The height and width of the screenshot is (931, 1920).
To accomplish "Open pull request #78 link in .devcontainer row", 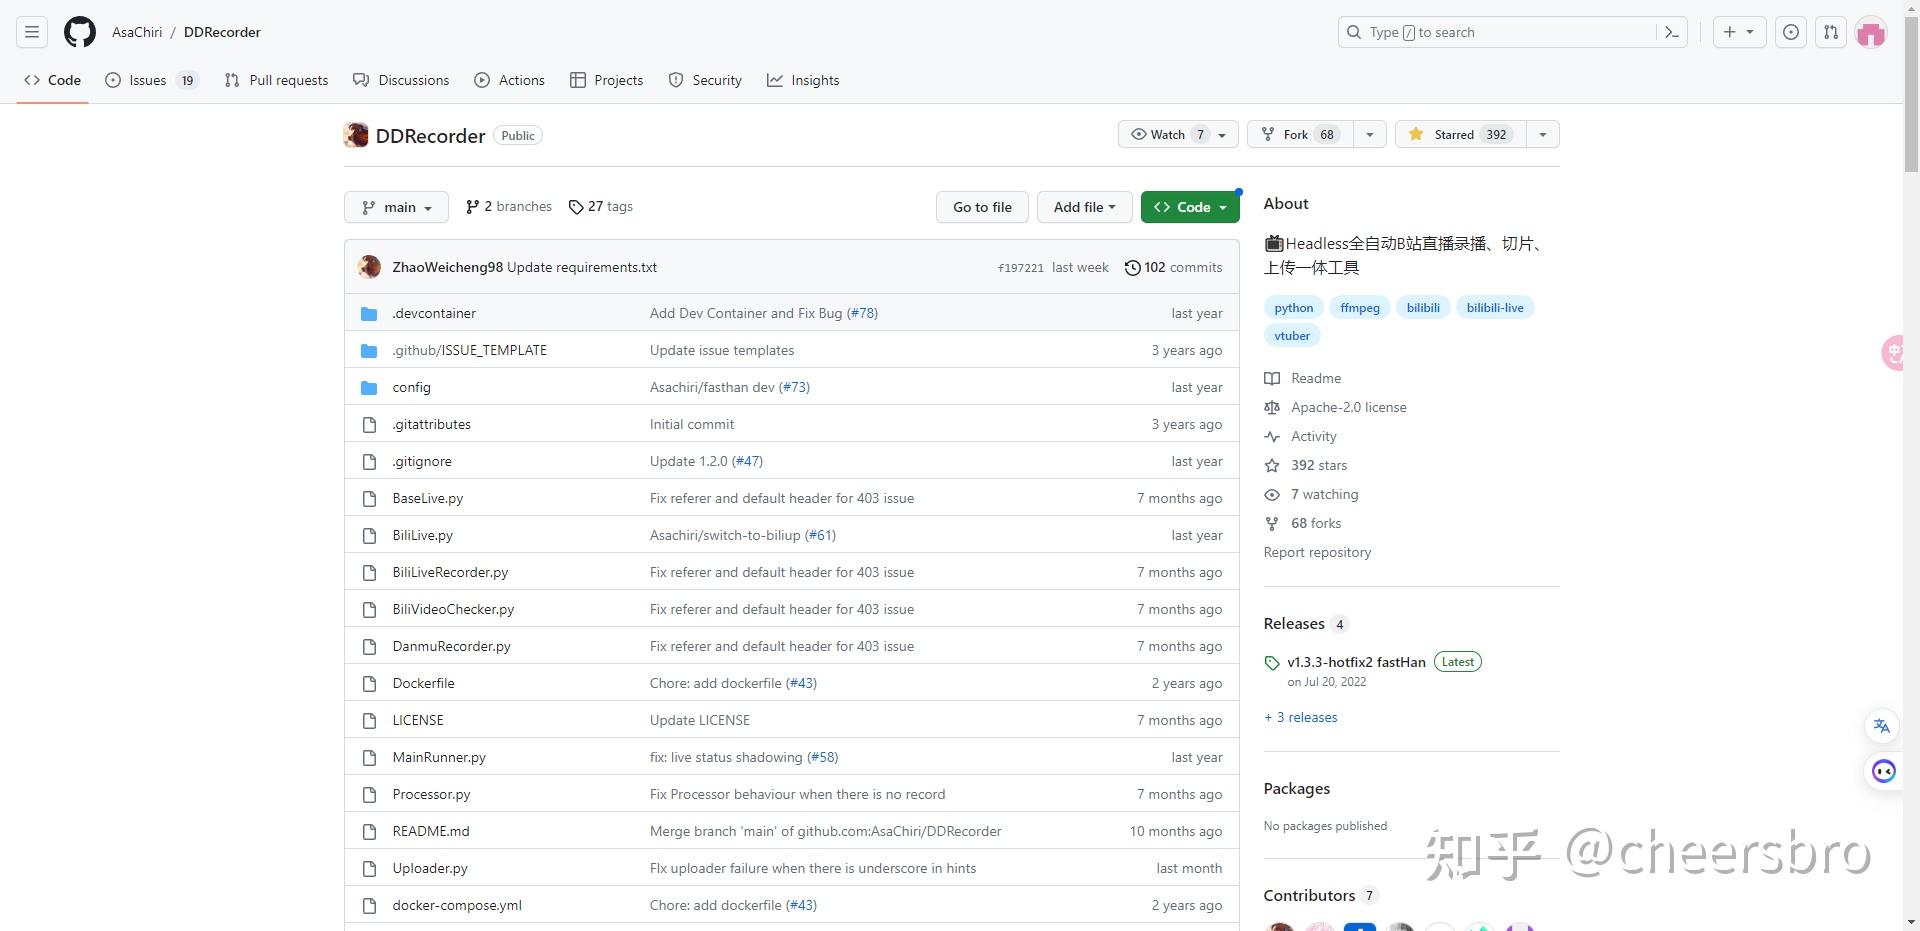I will (862, 313).
